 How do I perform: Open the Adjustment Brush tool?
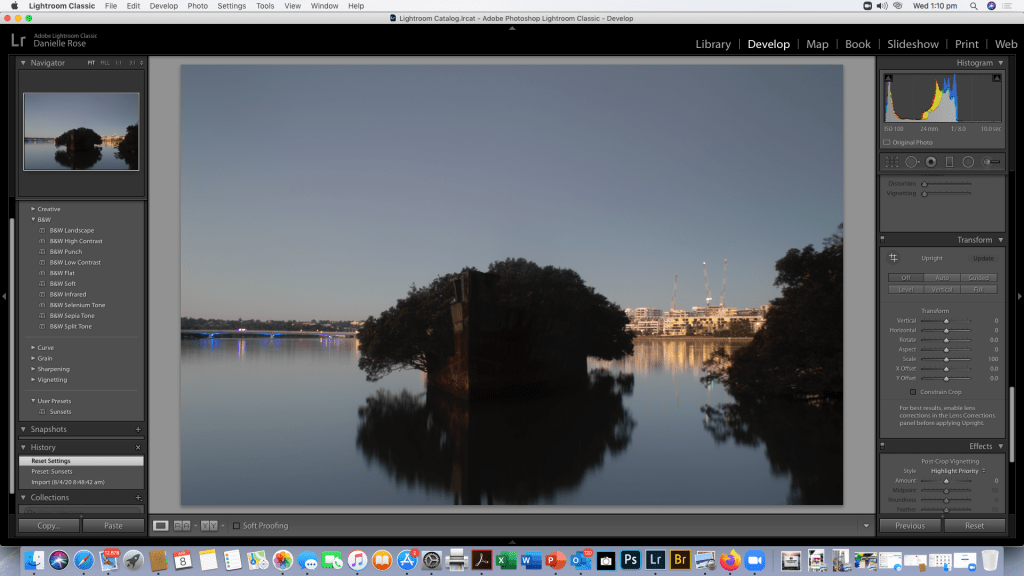991,162
